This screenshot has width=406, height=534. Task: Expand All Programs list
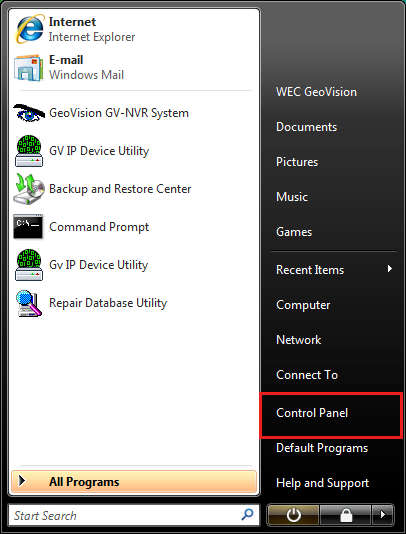click(134, 482)
